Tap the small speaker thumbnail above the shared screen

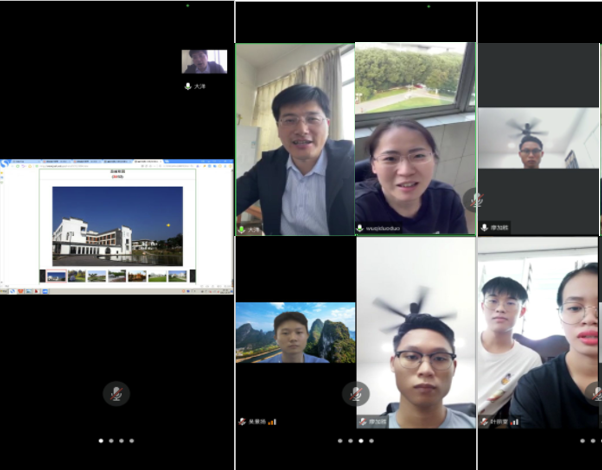[204, 62]
